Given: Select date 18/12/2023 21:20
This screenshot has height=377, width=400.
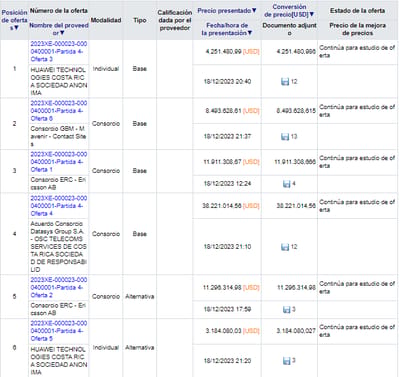Looking at the screenshot, I should point(227,361).
